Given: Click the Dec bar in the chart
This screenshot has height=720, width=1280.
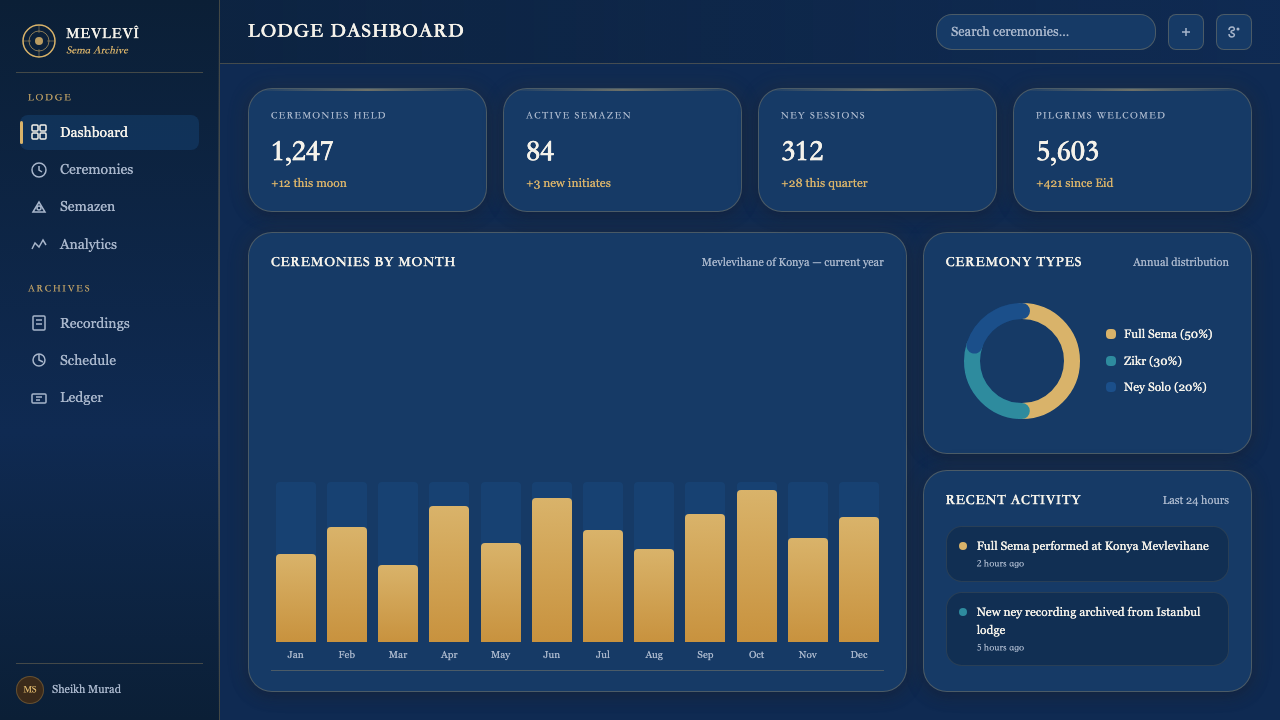Looking at the screenshot, I should pyautogui.click(x=859, y=580).
